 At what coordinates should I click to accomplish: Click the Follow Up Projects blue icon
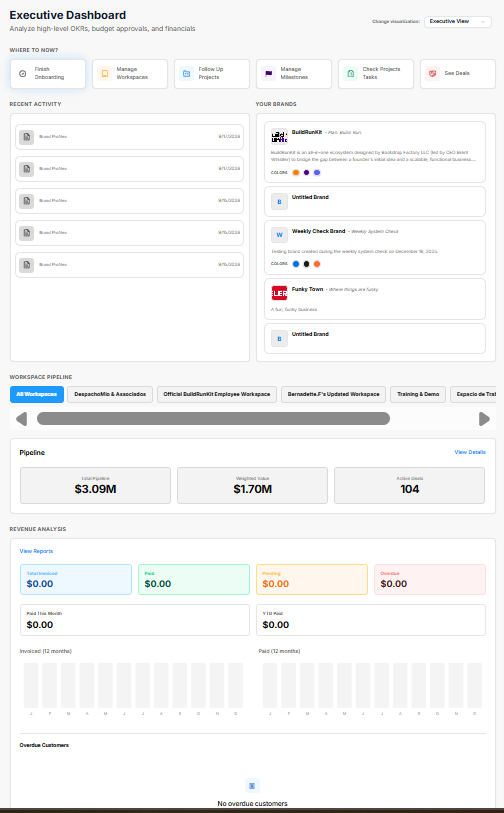187,74
